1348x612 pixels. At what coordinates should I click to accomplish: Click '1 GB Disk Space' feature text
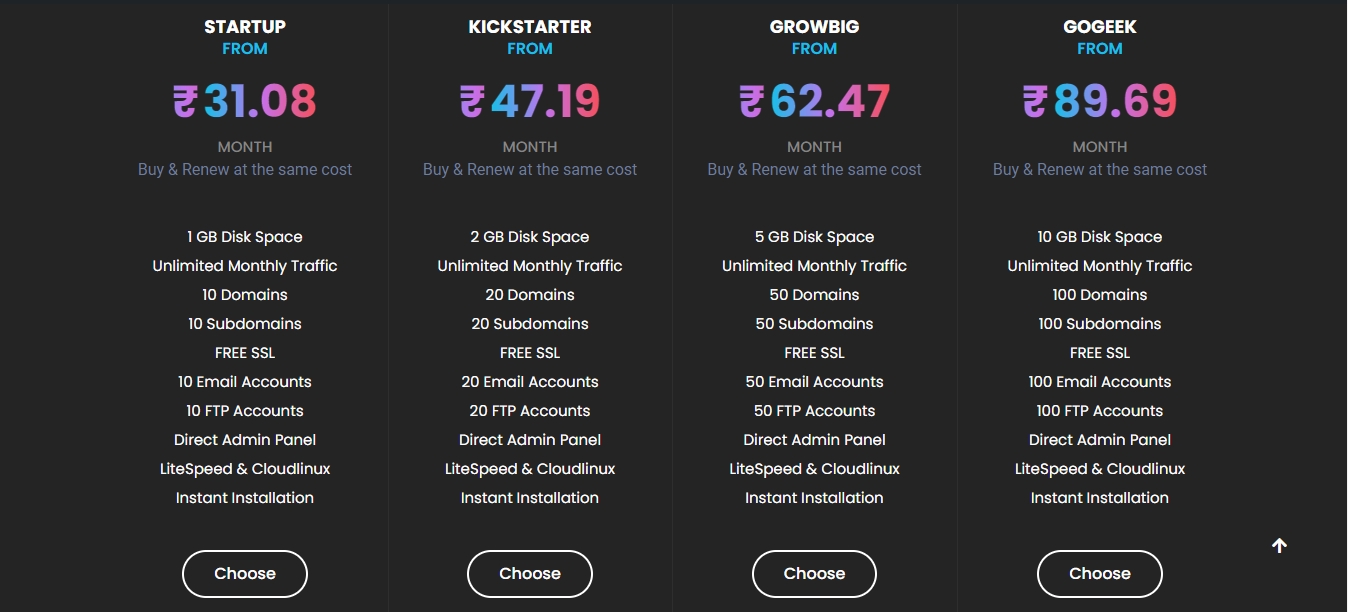(245, 237)
